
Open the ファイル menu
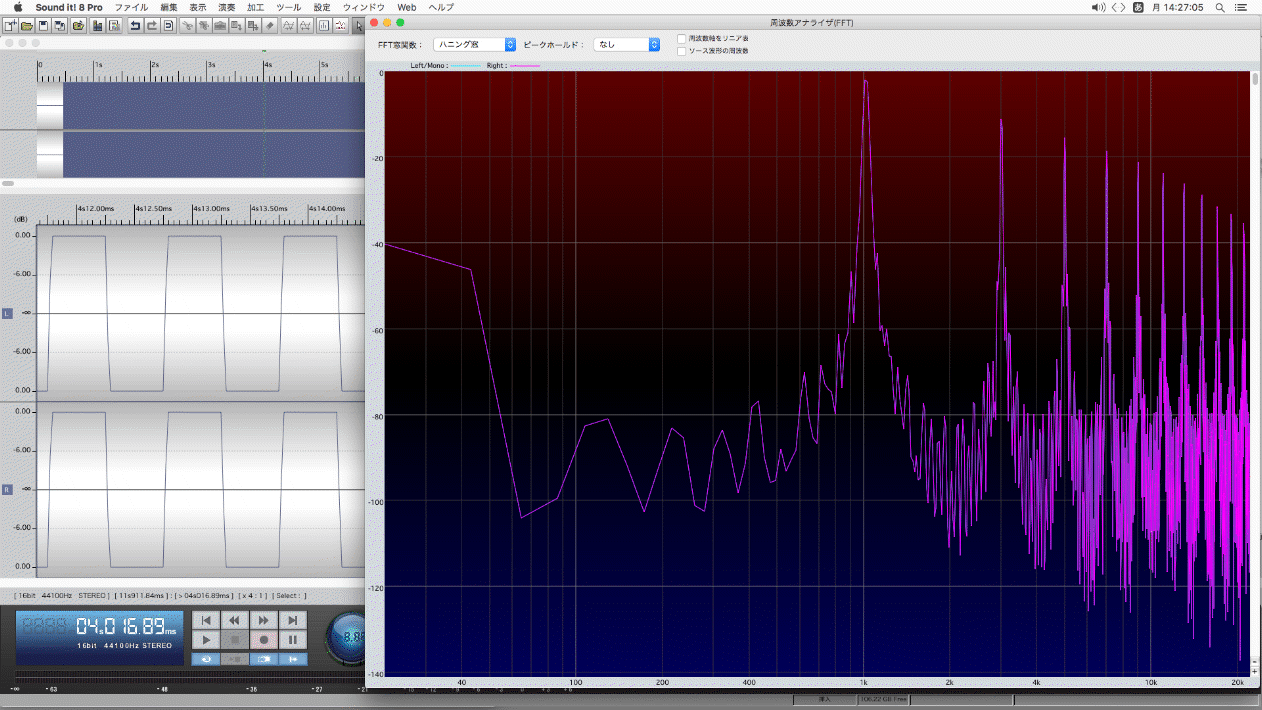pos(131,7)
